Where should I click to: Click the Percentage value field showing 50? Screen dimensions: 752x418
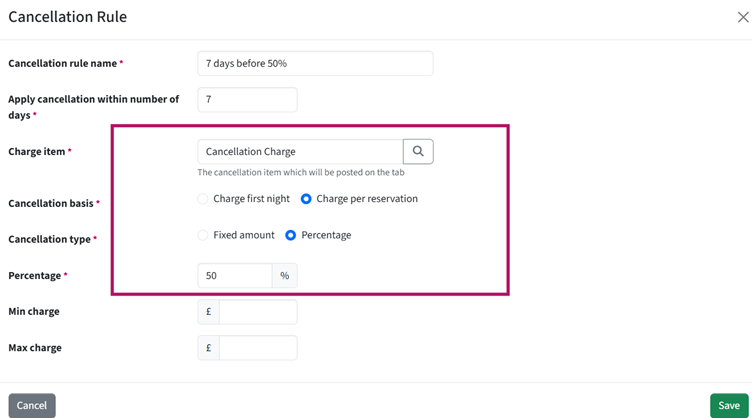pos(235,276)
